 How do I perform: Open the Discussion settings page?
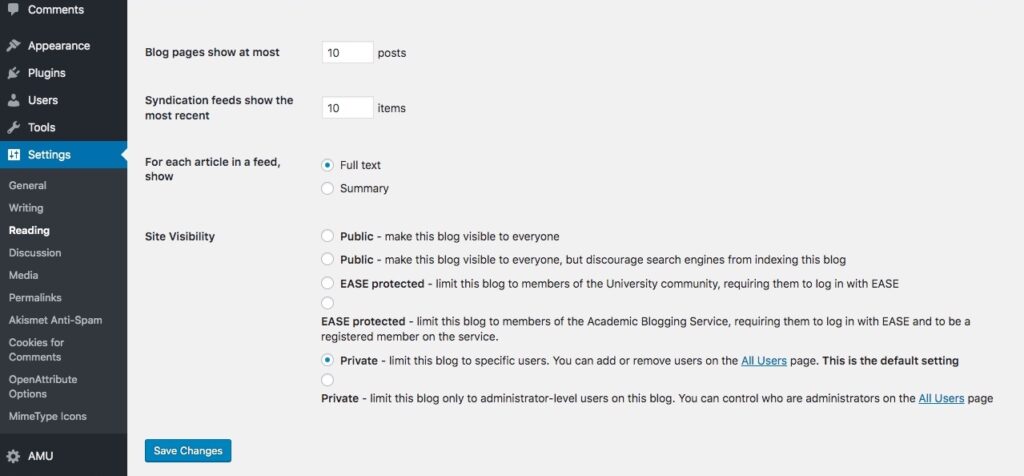tap(35, 253)
